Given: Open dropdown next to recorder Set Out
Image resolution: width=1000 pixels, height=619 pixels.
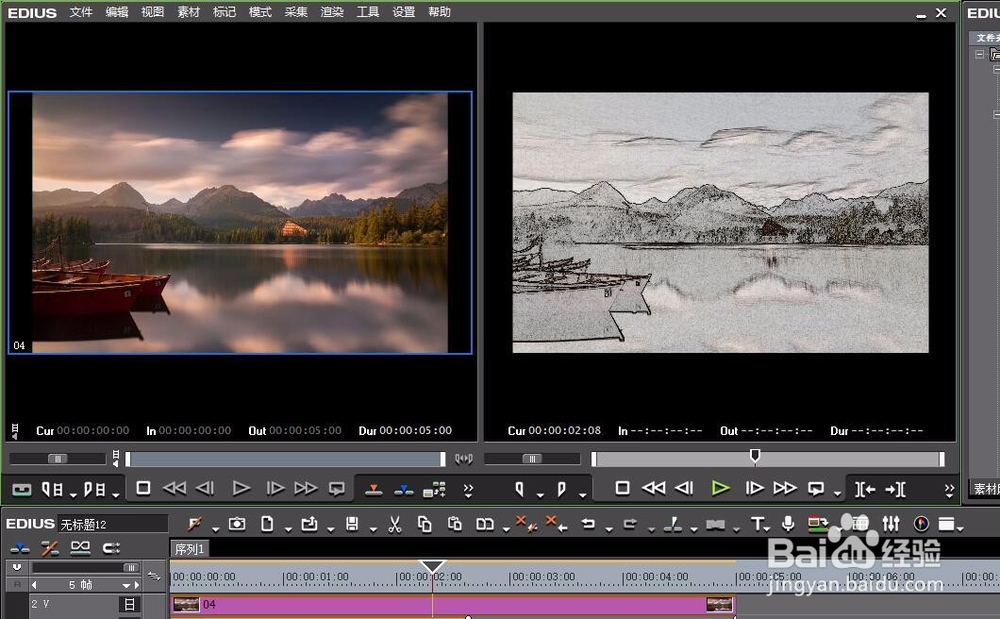Looking at the screenshot, I should pos(582,495).
